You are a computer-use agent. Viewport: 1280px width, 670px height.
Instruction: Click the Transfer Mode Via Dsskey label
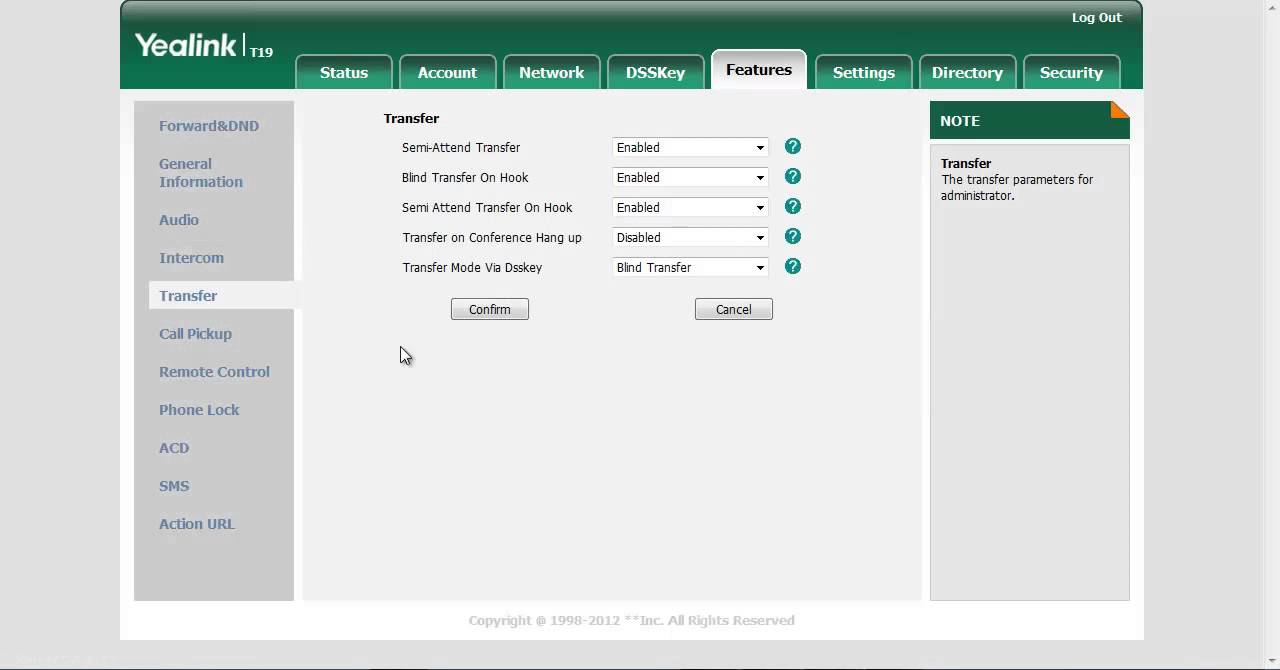(472, 268)
